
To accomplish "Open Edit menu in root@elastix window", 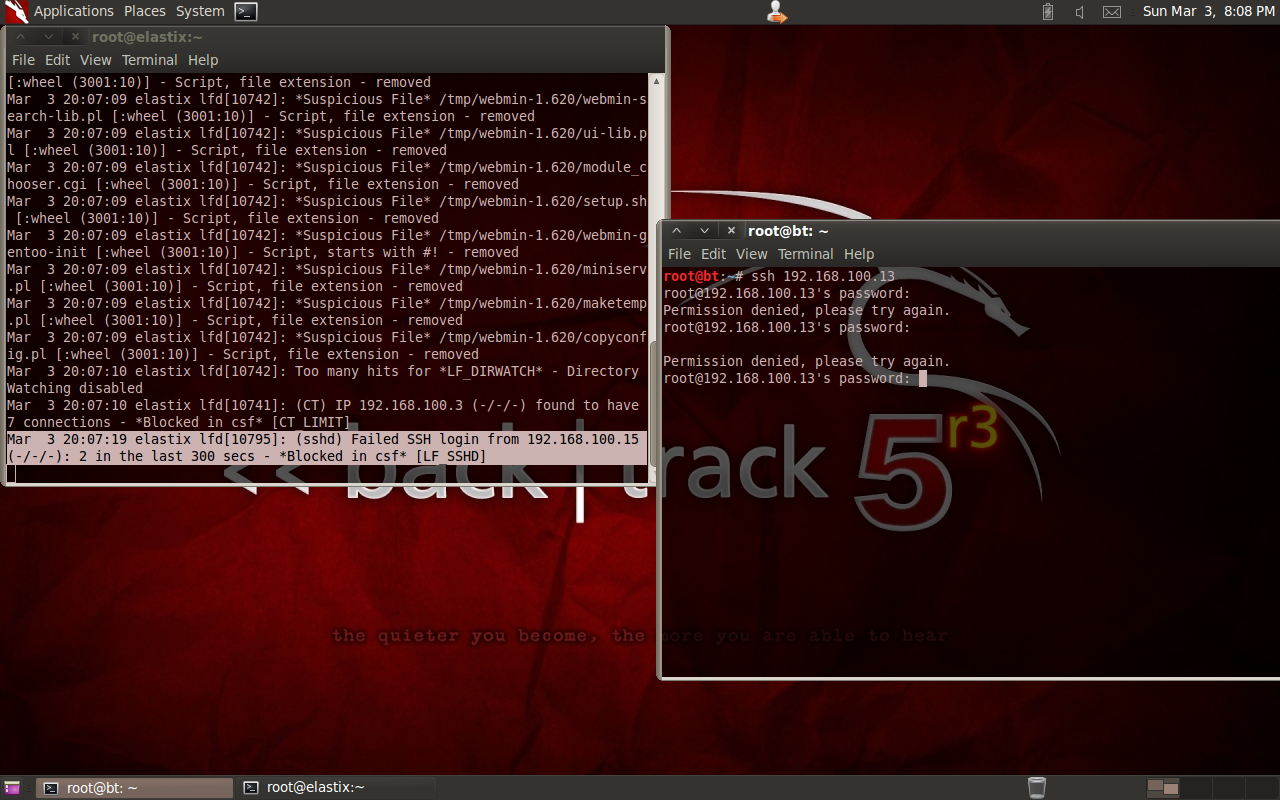I will [58, 60].
